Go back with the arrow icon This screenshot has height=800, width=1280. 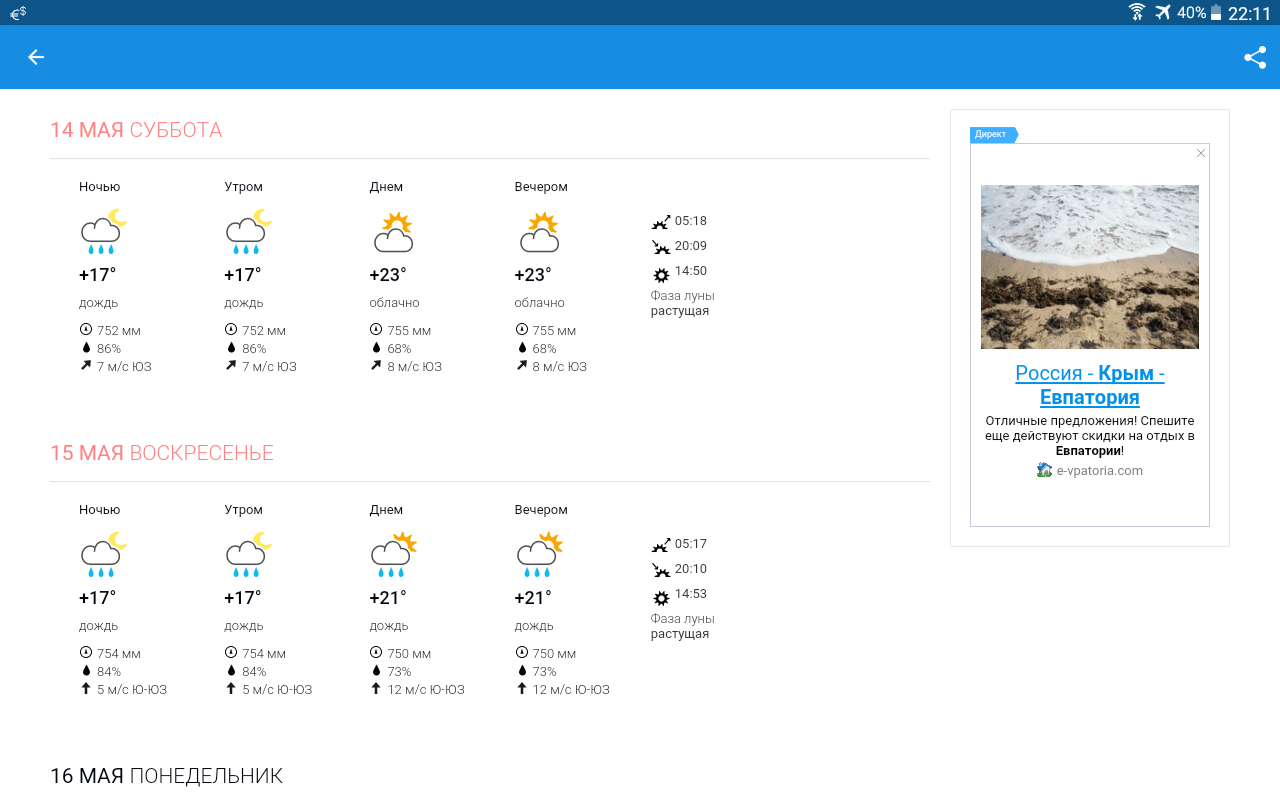point(36,57)
